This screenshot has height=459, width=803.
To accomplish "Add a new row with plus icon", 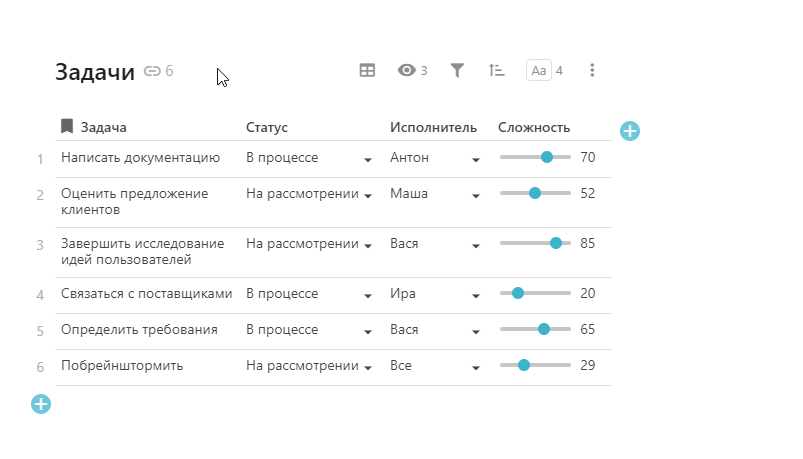I will [x=41, y=404].
